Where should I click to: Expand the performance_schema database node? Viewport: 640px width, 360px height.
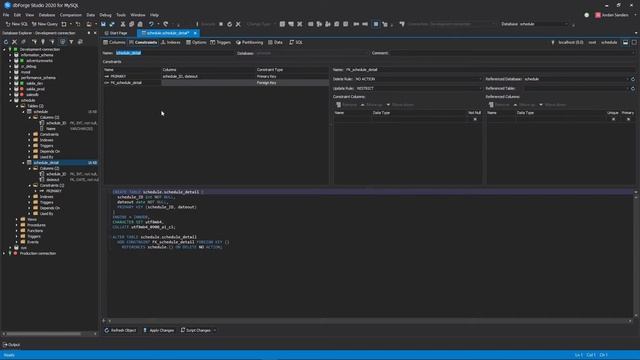[11, 78]
